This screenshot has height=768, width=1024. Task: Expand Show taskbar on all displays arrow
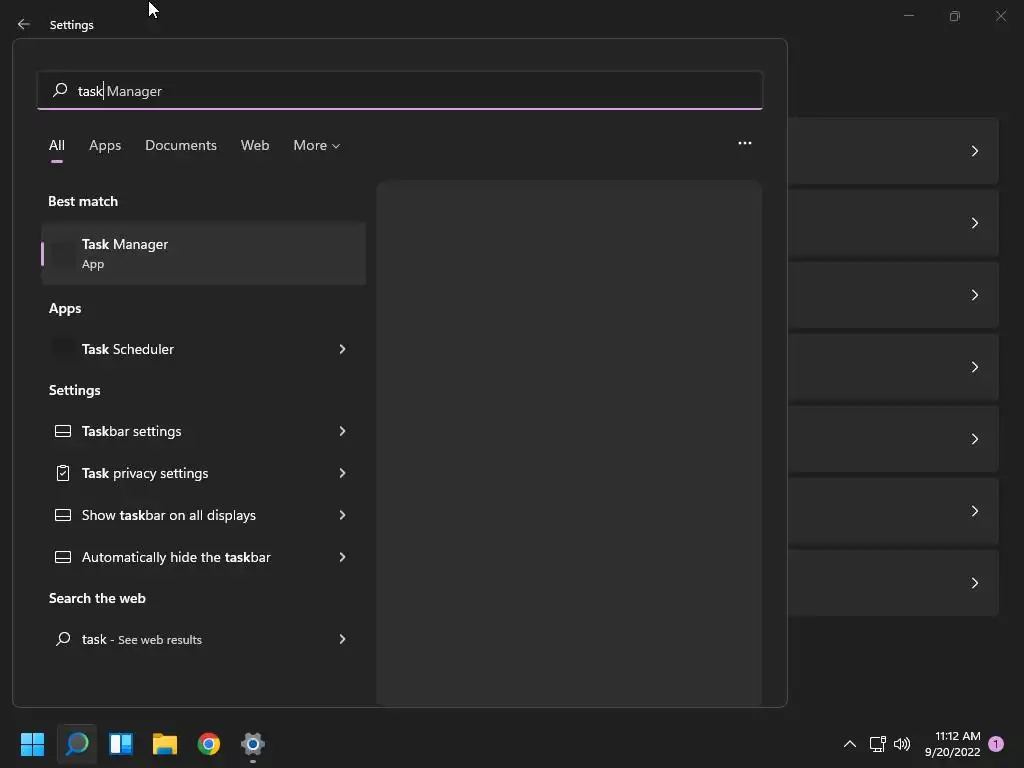tap(342, 515)
